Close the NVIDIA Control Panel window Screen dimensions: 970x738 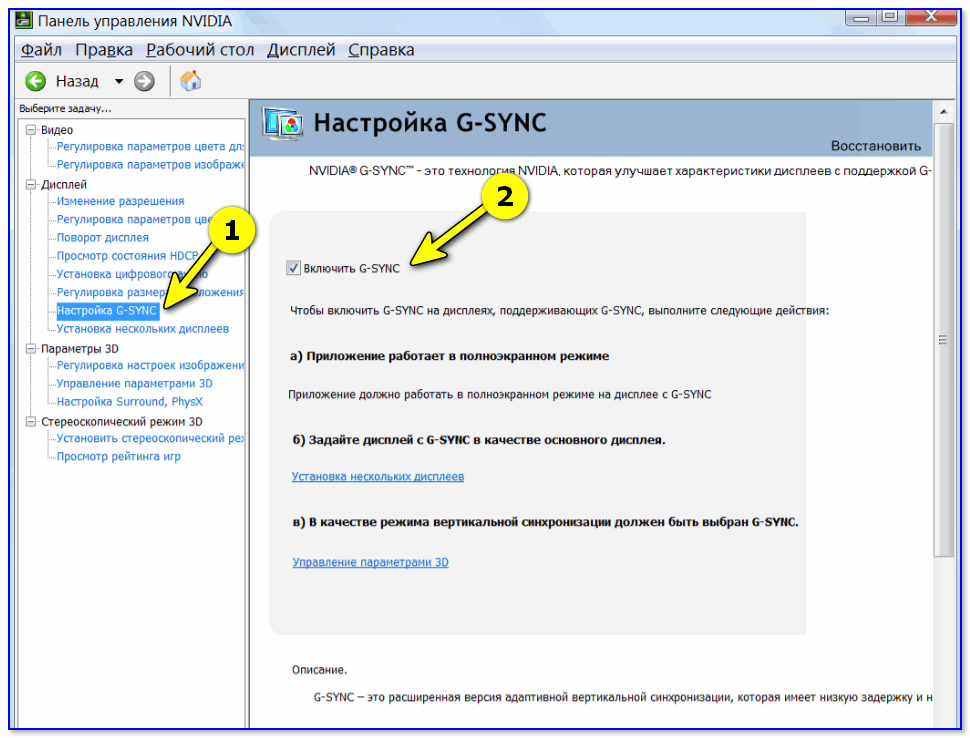[931, 17]
